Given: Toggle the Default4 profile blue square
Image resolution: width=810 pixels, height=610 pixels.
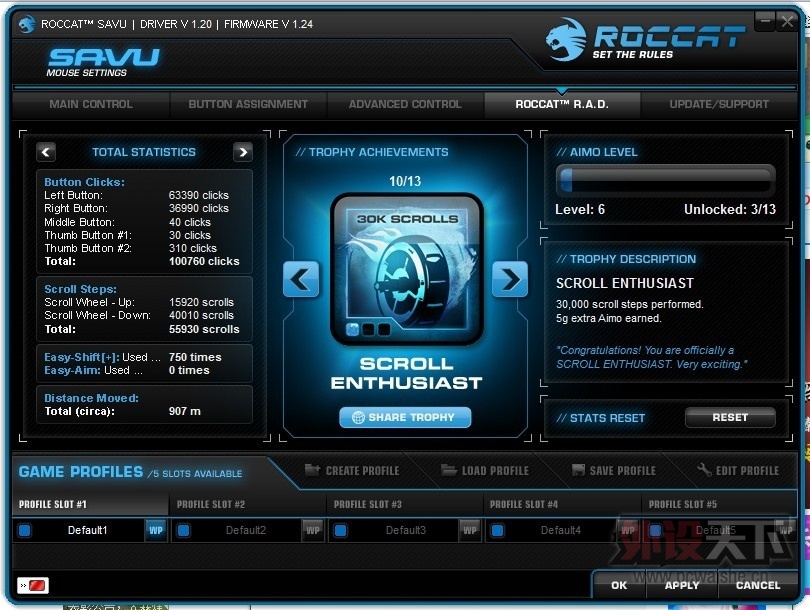Looking at the screenshot, I should click(497, 530).
